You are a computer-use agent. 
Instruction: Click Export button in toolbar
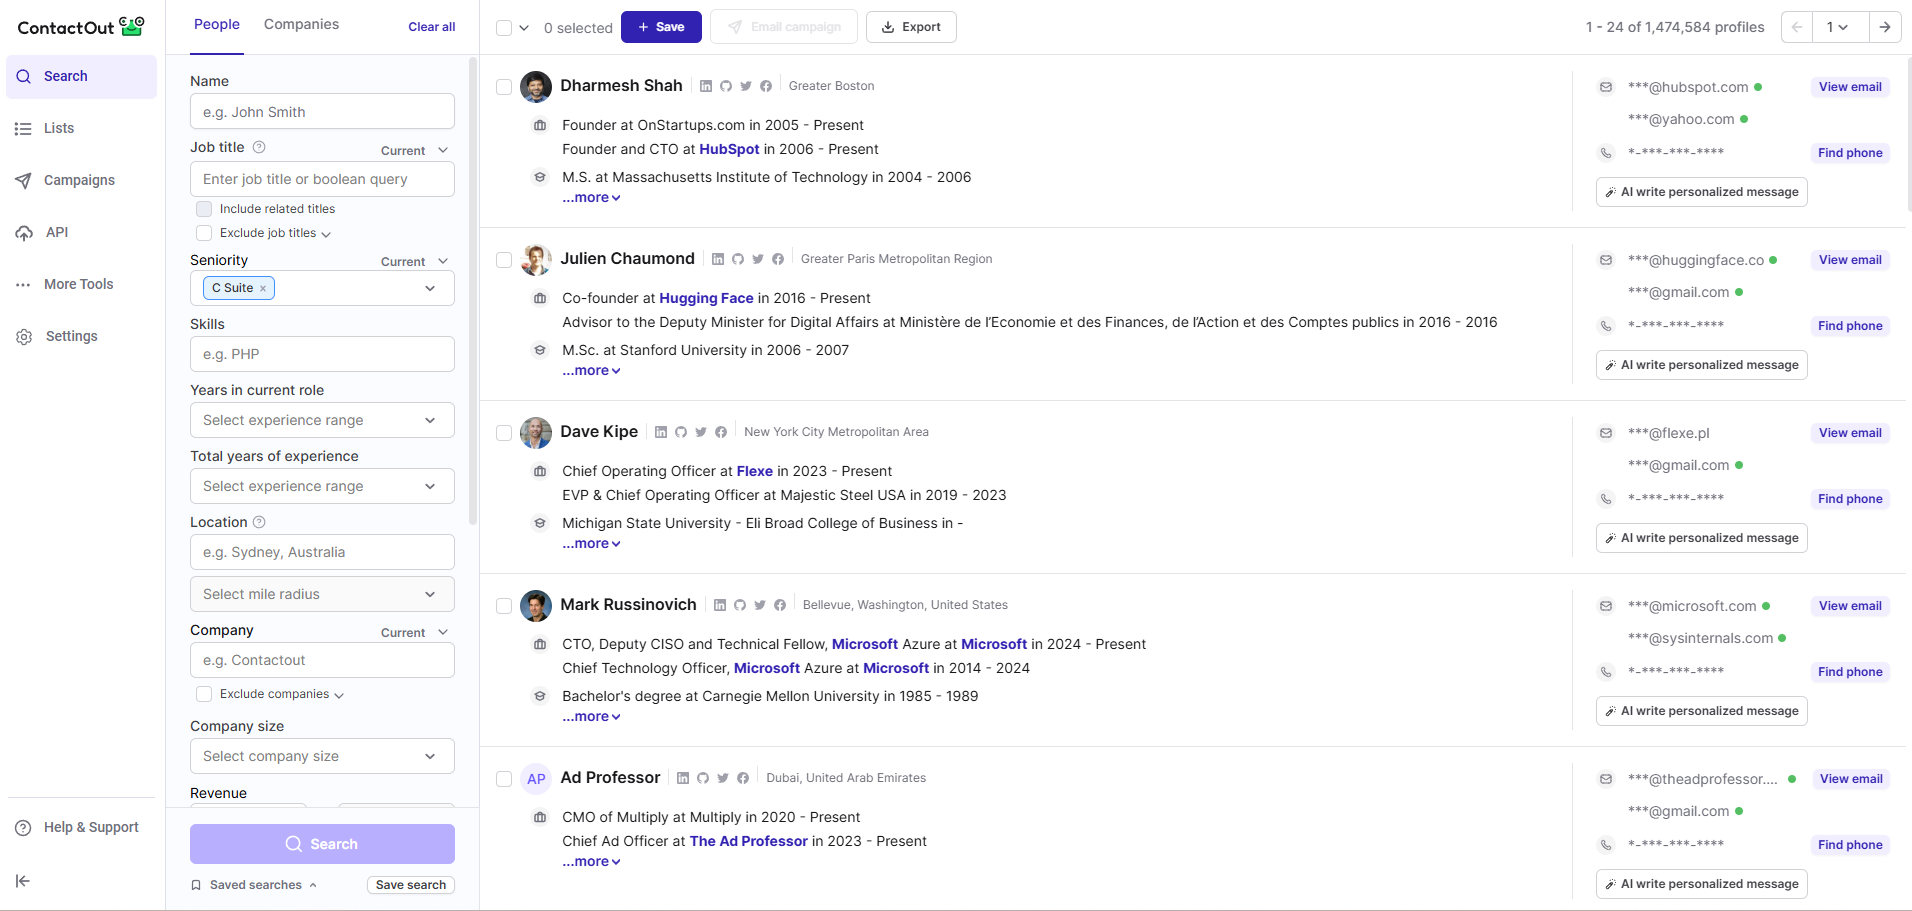tap(911, 27)
